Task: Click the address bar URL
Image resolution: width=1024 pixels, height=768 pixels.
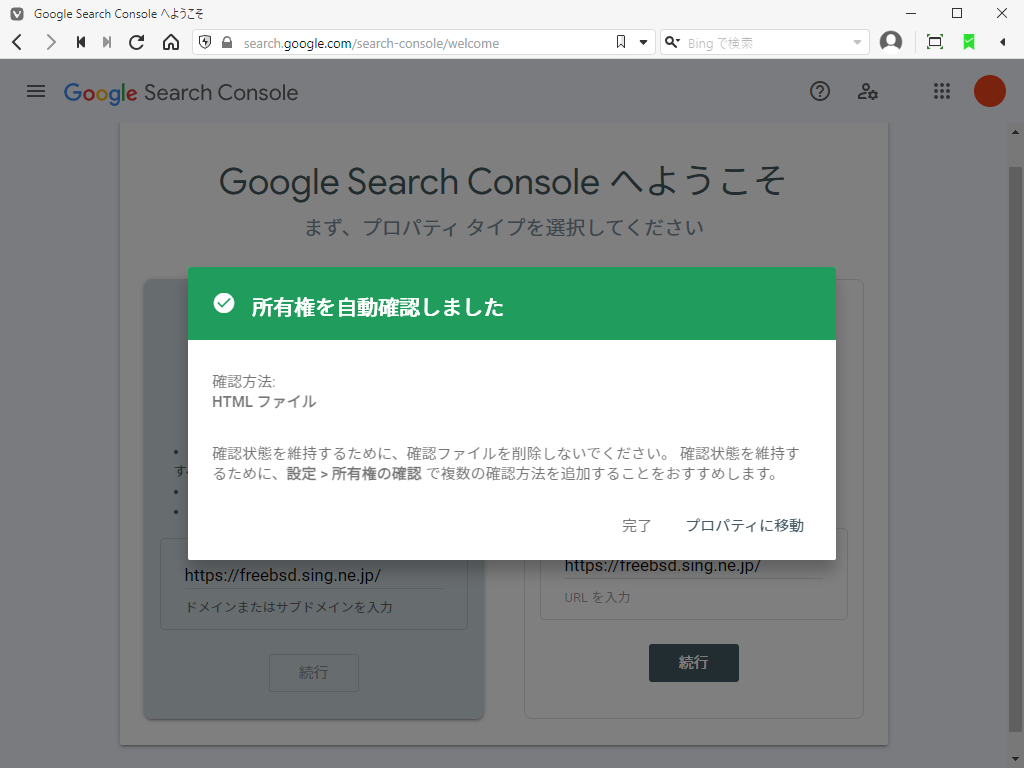Action: tap(371, 43)
